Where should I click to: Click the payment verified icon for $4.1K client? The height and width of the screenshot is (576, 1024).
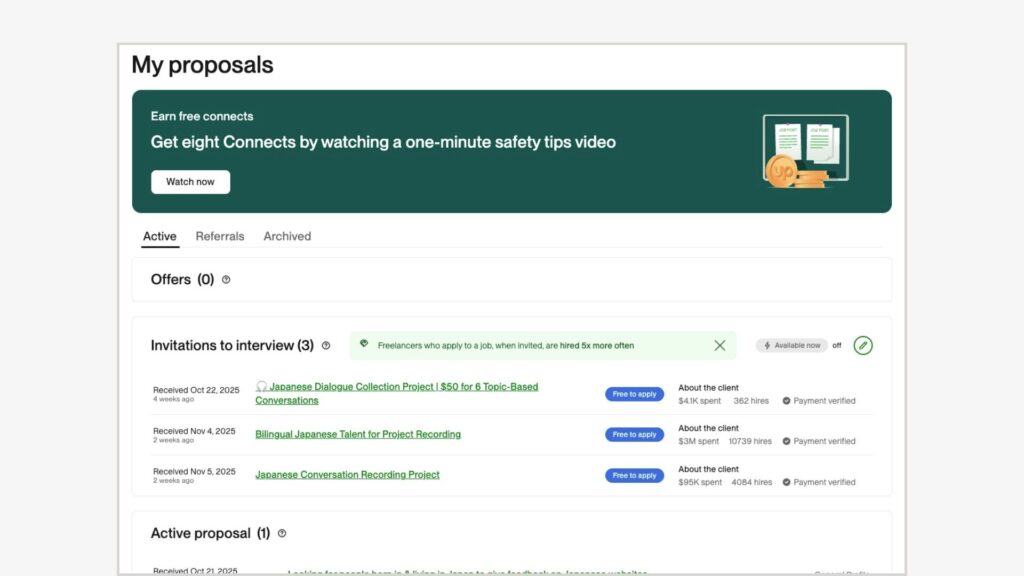tap(786, 401)
